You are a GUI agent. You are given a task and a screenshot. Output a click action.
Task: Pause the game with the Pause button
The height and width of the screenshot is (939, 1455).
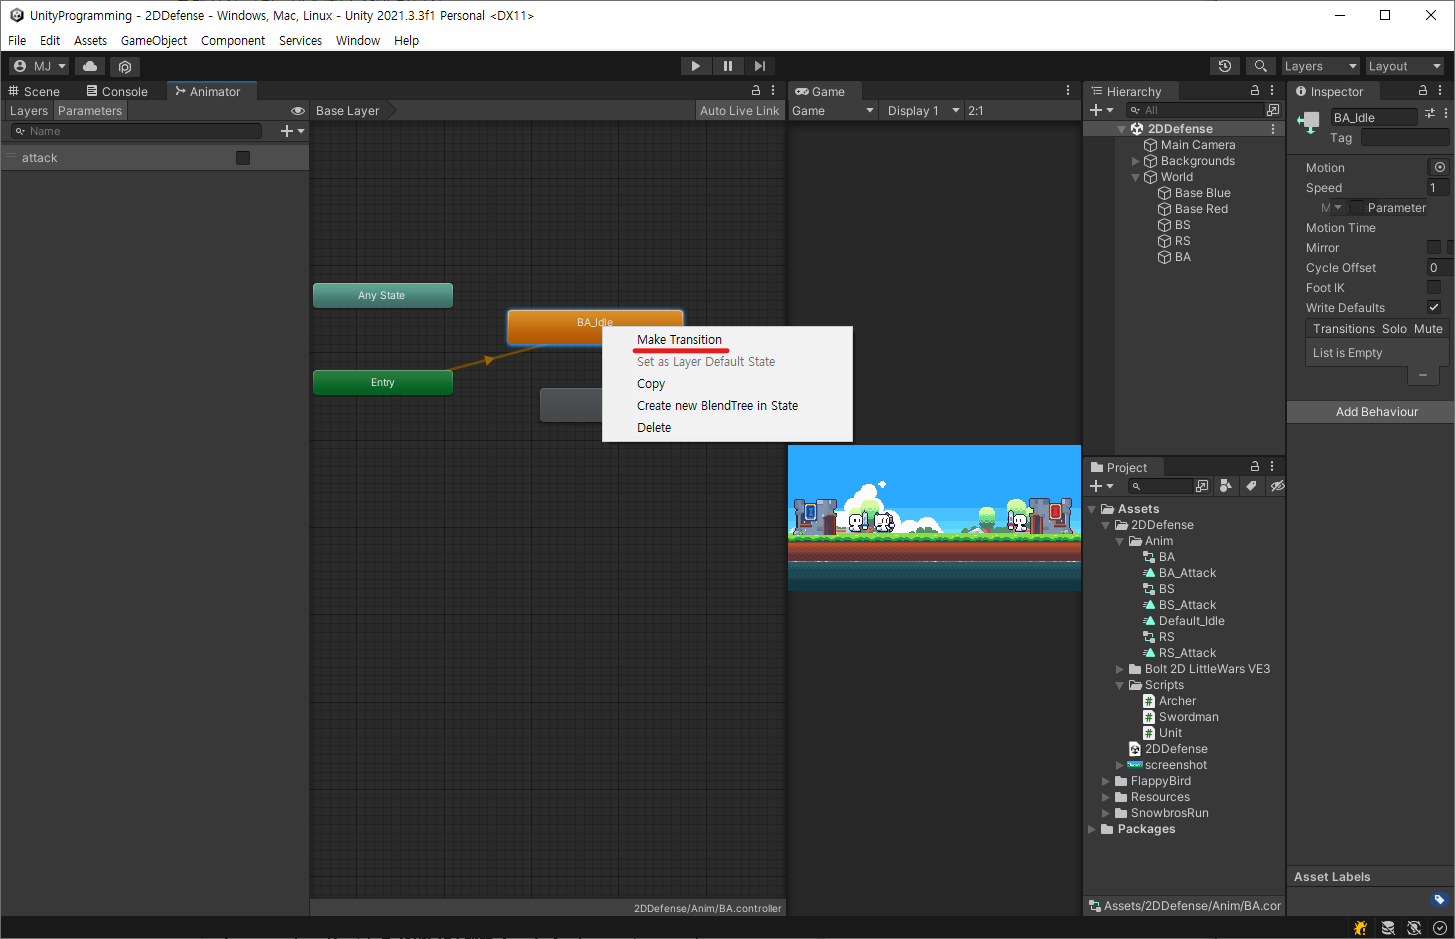728,66
